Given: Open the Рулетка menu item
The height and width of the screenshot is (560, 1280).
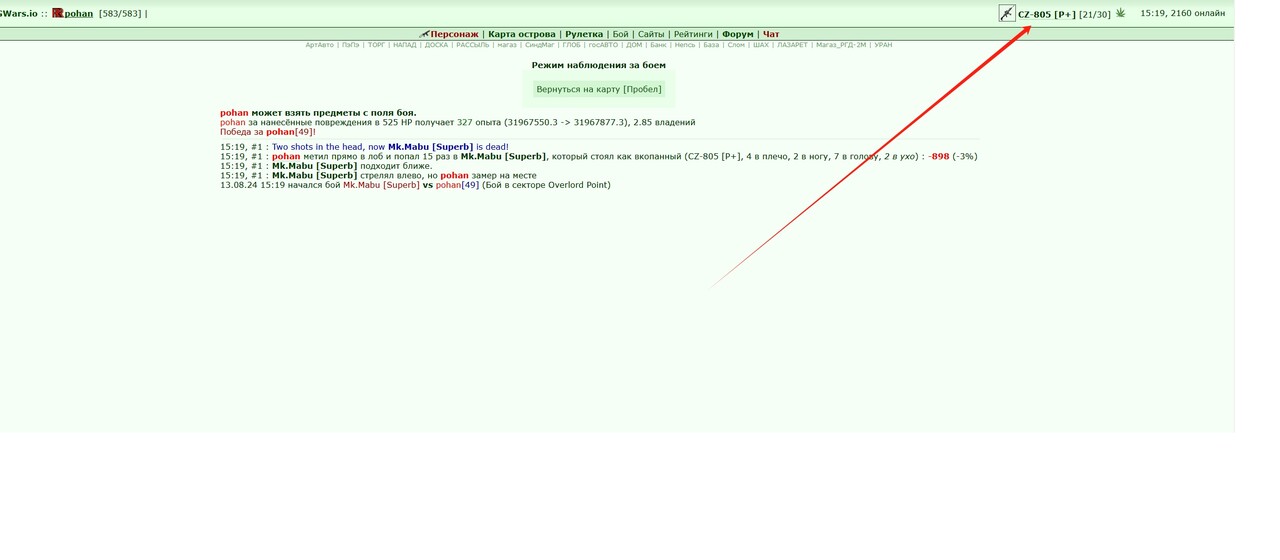Looking at the screenshot, I should (584, 34).
